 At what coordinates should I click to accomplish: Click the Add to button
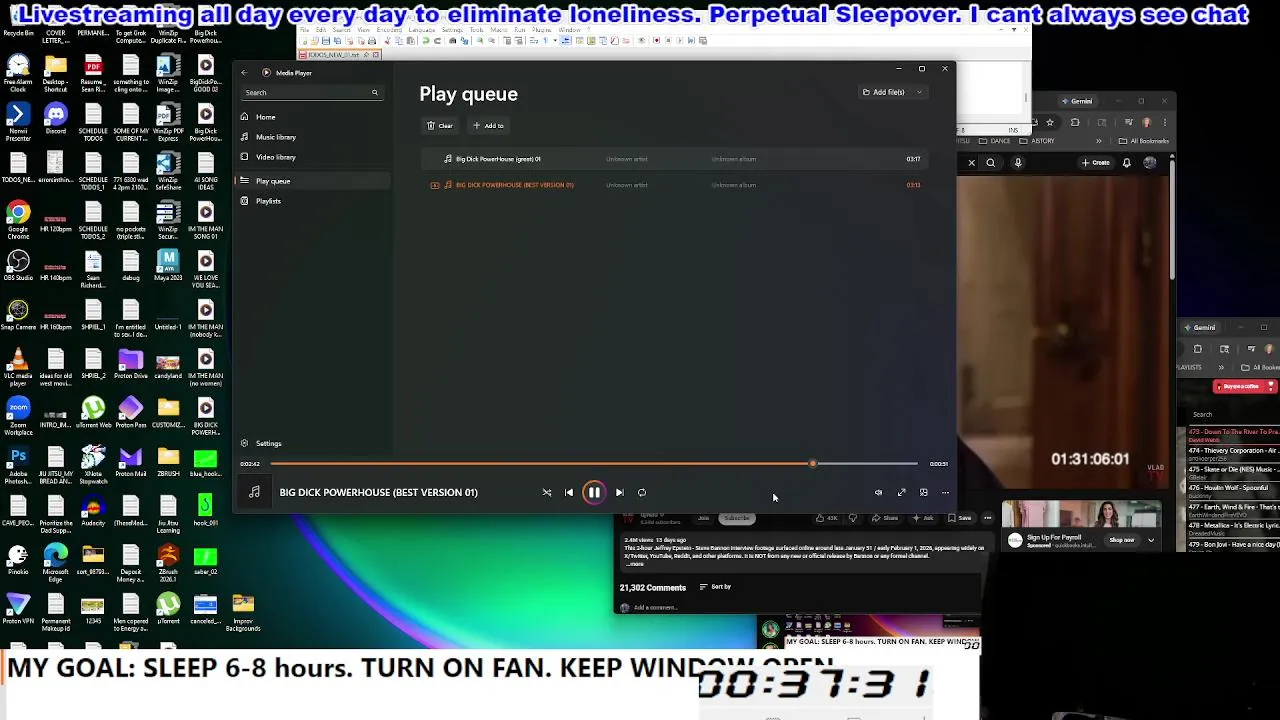488,126
